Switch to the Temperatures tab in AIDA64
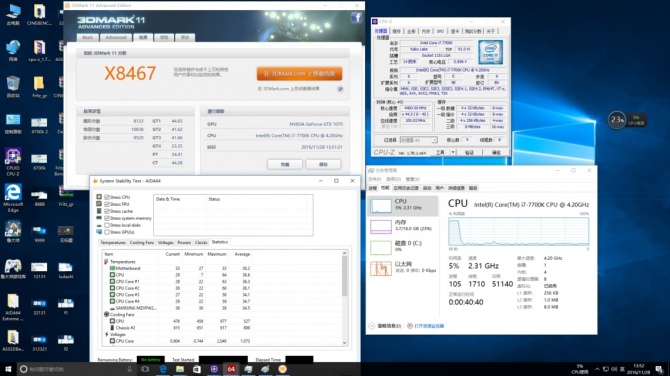 coord(113,243)
